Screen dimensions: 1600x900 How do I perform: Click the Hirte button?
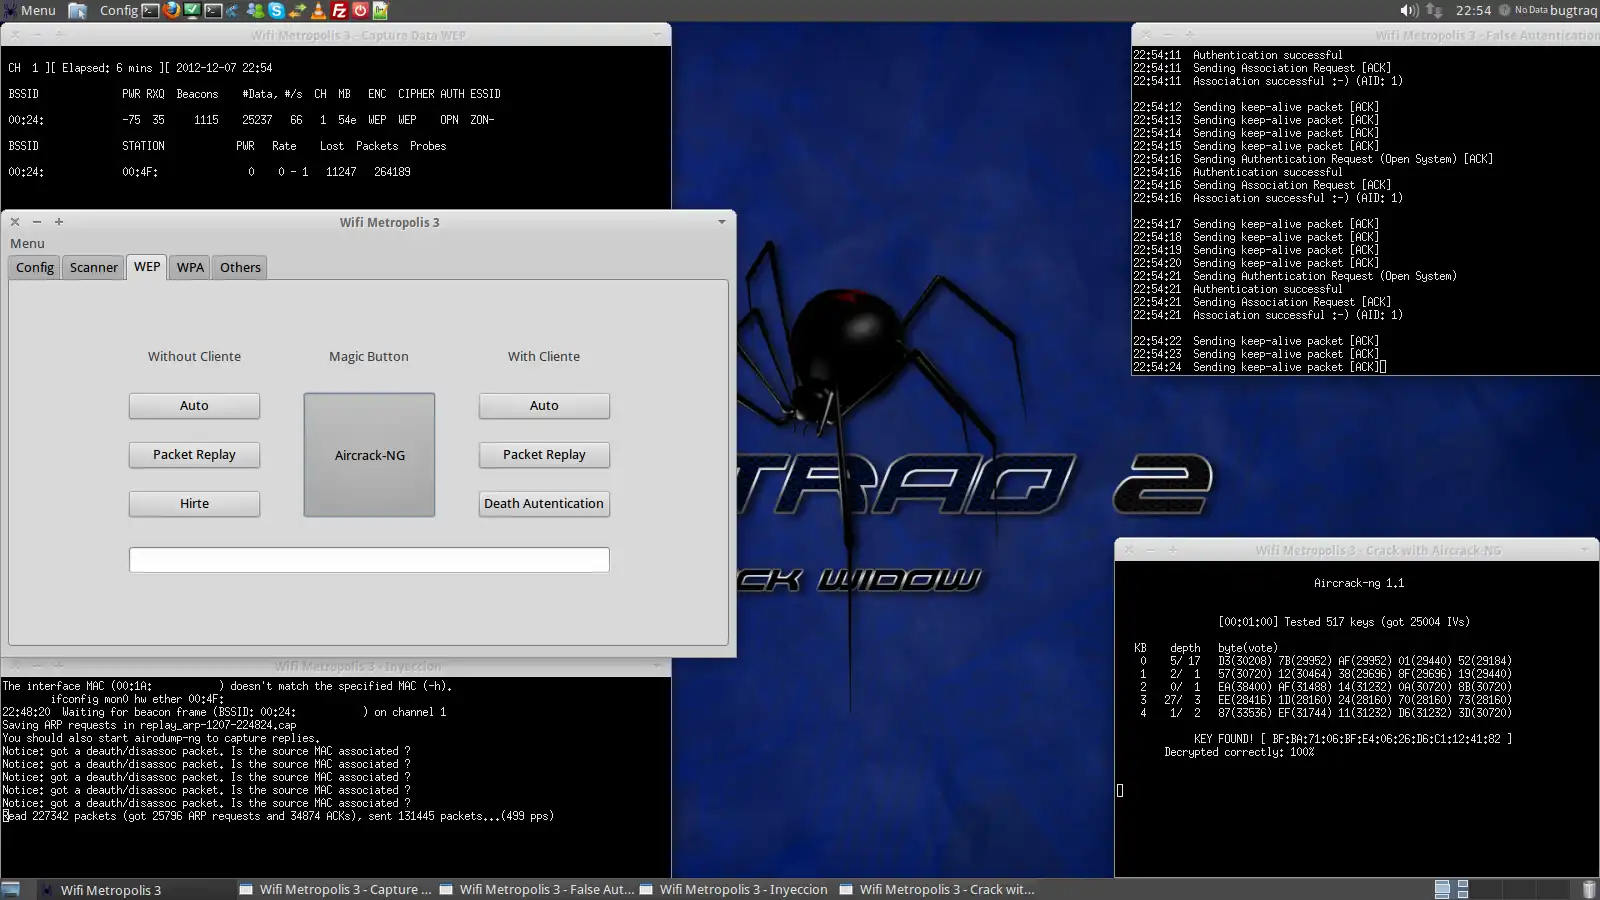coord(194,503)
